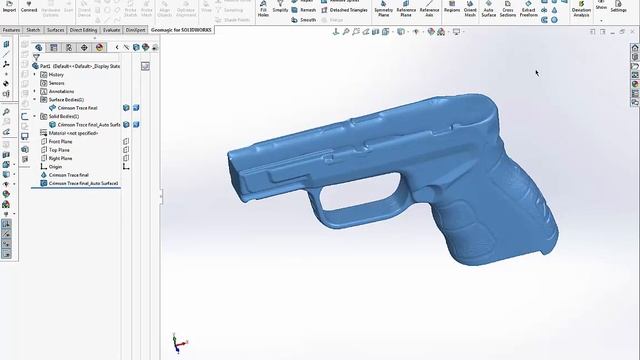
Task: Open the DimXpertManager crosshair tab
Action: point(84,47)
